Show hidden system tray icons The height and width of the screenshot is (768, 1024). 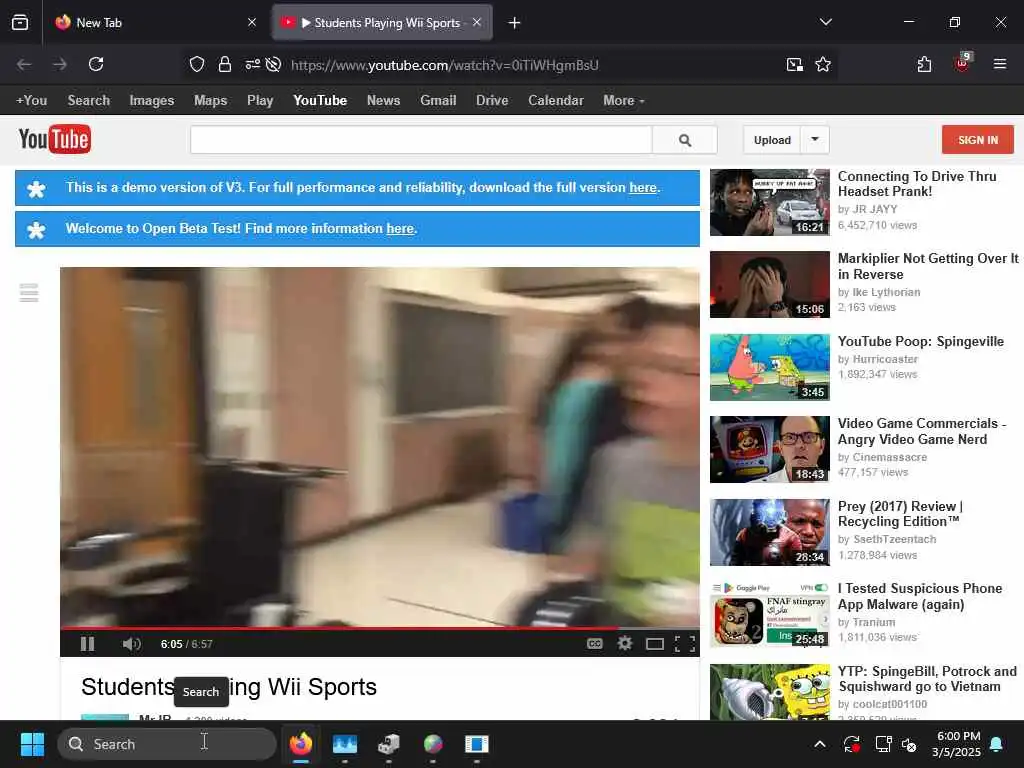820,744
